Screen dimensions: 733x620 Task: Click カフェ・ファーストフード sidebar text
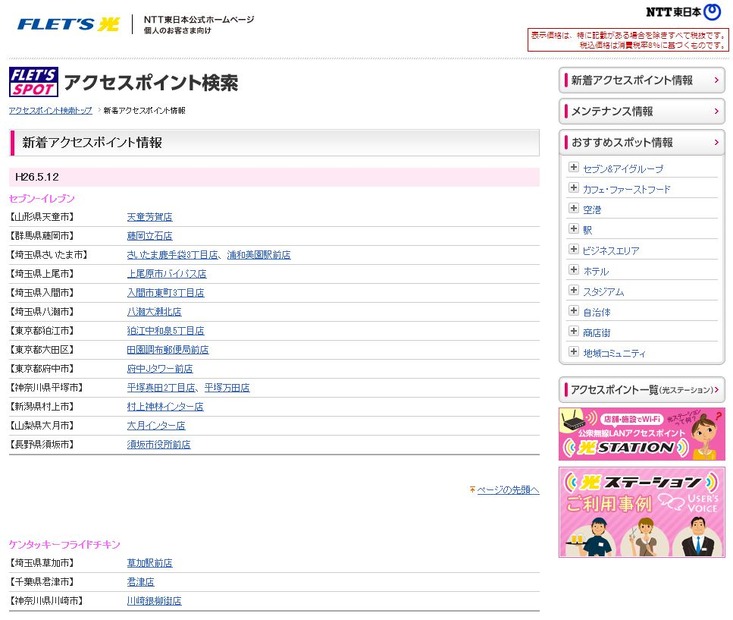(x=626, y=189)
